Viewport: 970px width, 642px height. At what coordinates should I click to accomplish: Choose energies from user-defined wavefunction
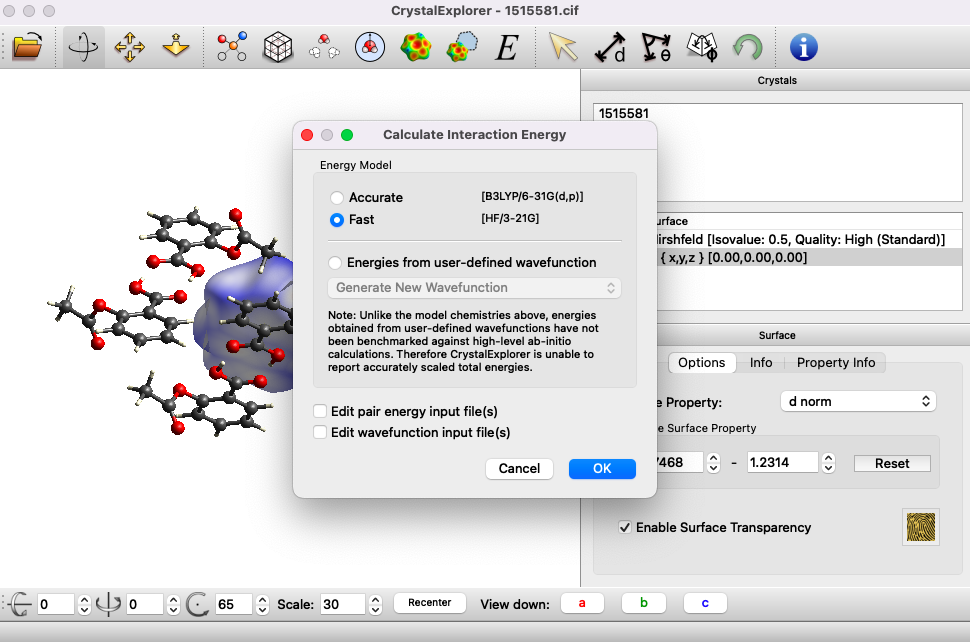coord(335,262)
